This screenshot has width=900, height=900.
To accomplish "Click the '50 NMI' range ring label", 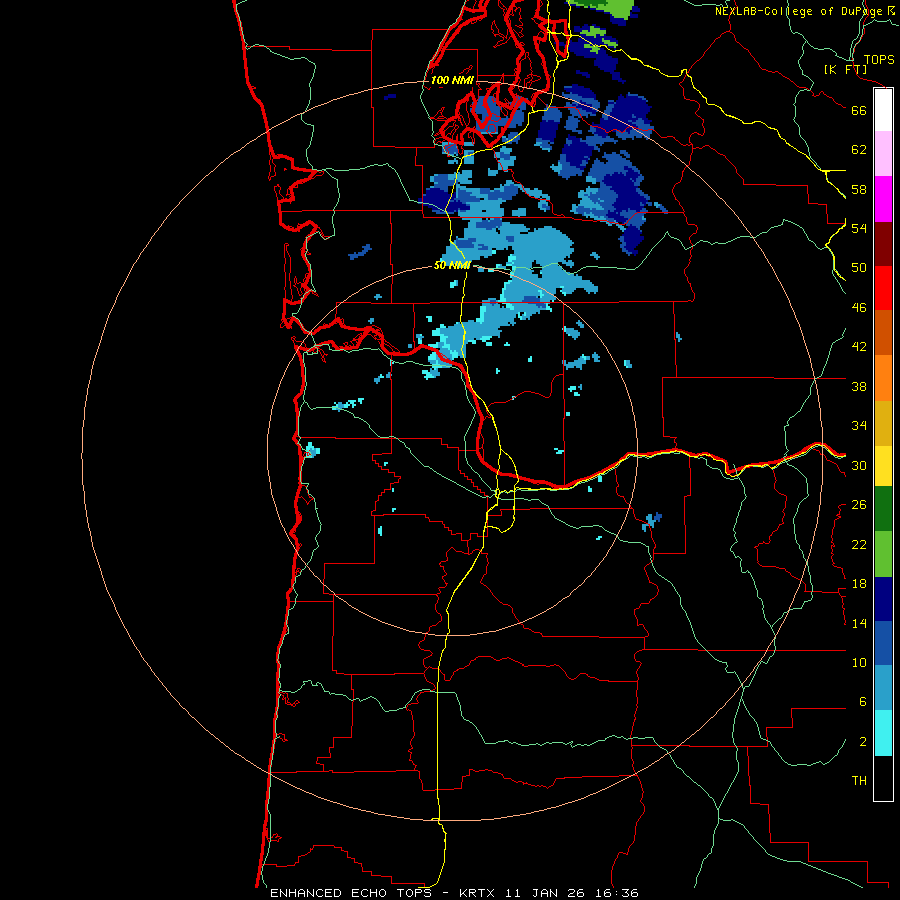I will click(x=452, y=265).
